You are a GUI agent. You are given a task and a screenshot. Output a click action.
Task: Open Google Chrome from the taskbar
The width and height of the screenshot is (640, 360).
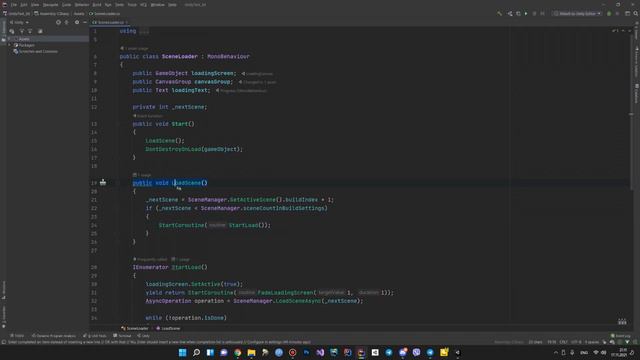(x=238, y=352)
